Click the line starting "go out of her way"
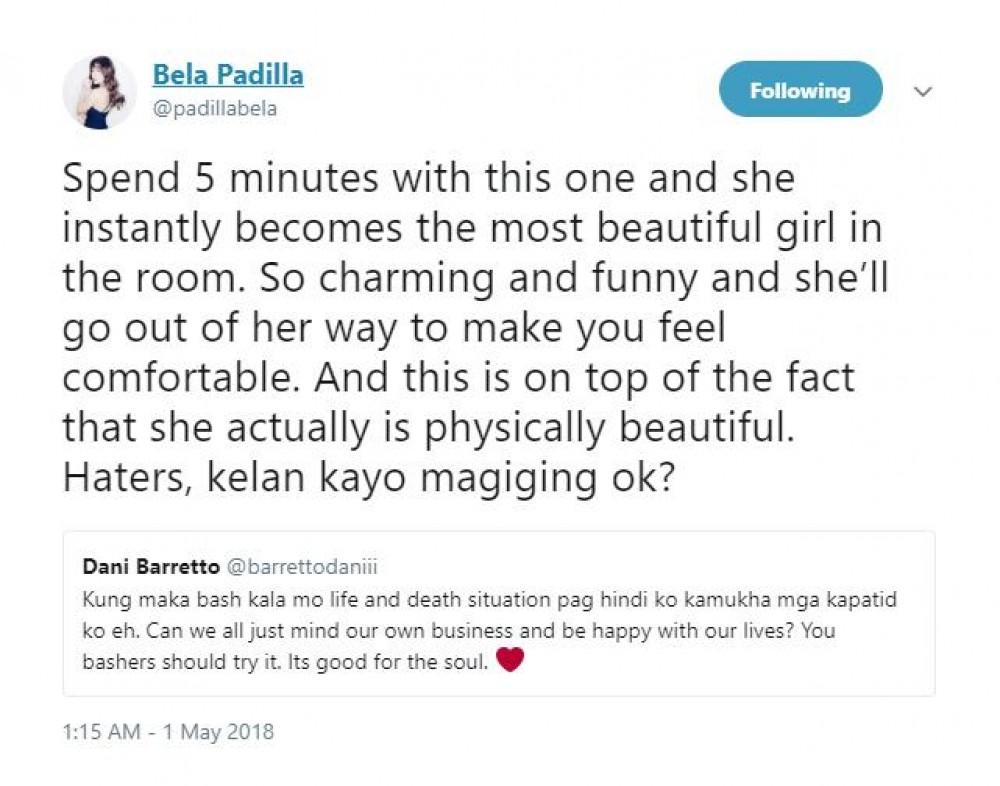Viewport: 1000px width, 786px height. tap(391, 327)
